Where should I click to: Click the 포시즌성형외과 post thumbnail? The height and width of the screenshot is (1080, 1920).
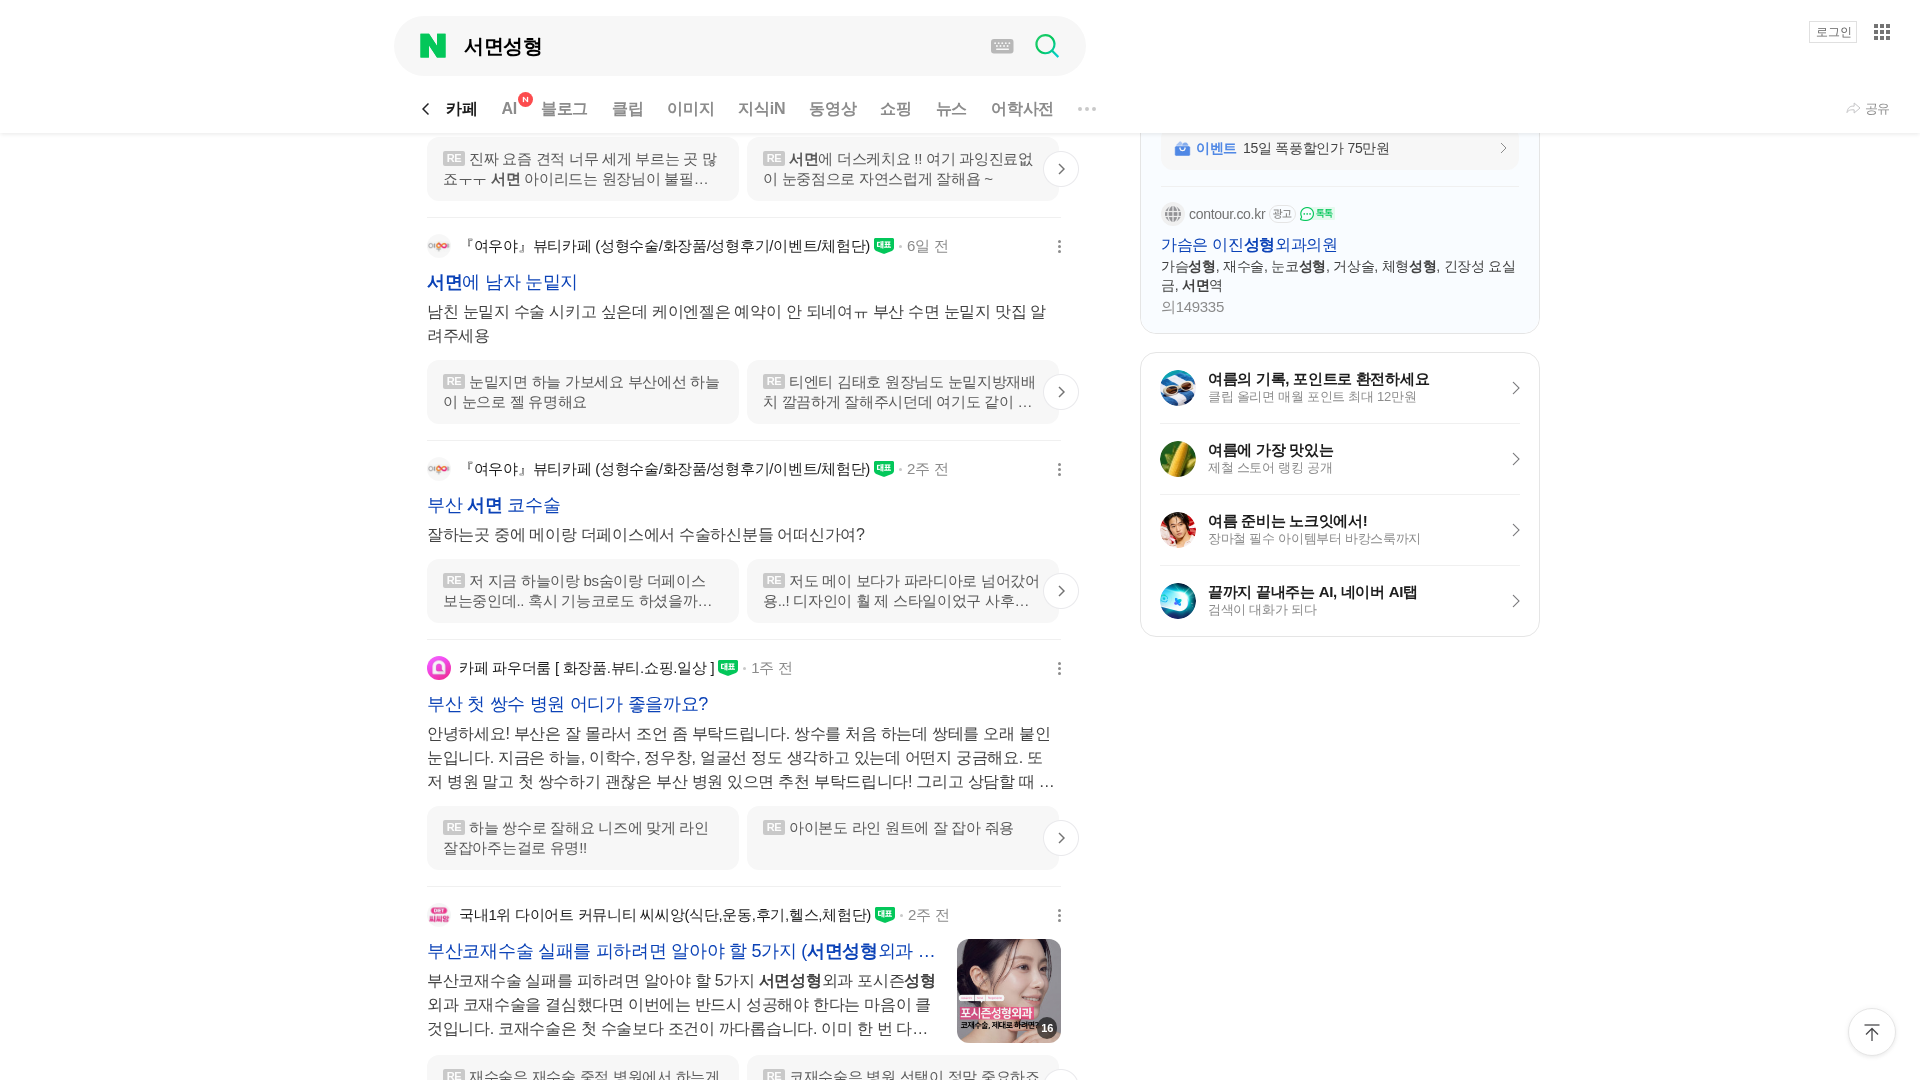pyautogui.click(x=1009, y=991)
